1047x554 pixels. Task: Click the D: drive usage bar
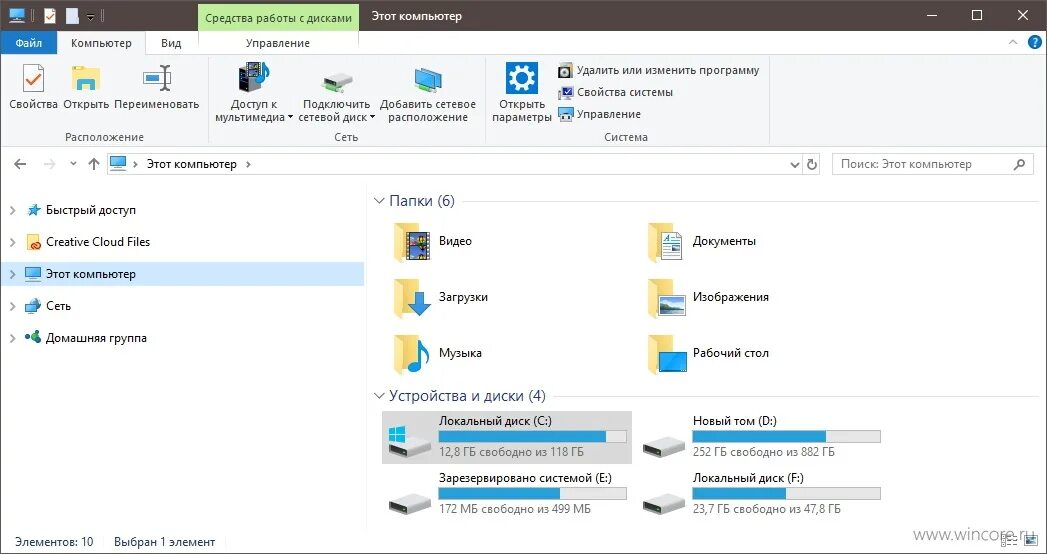tap(787, 437)
